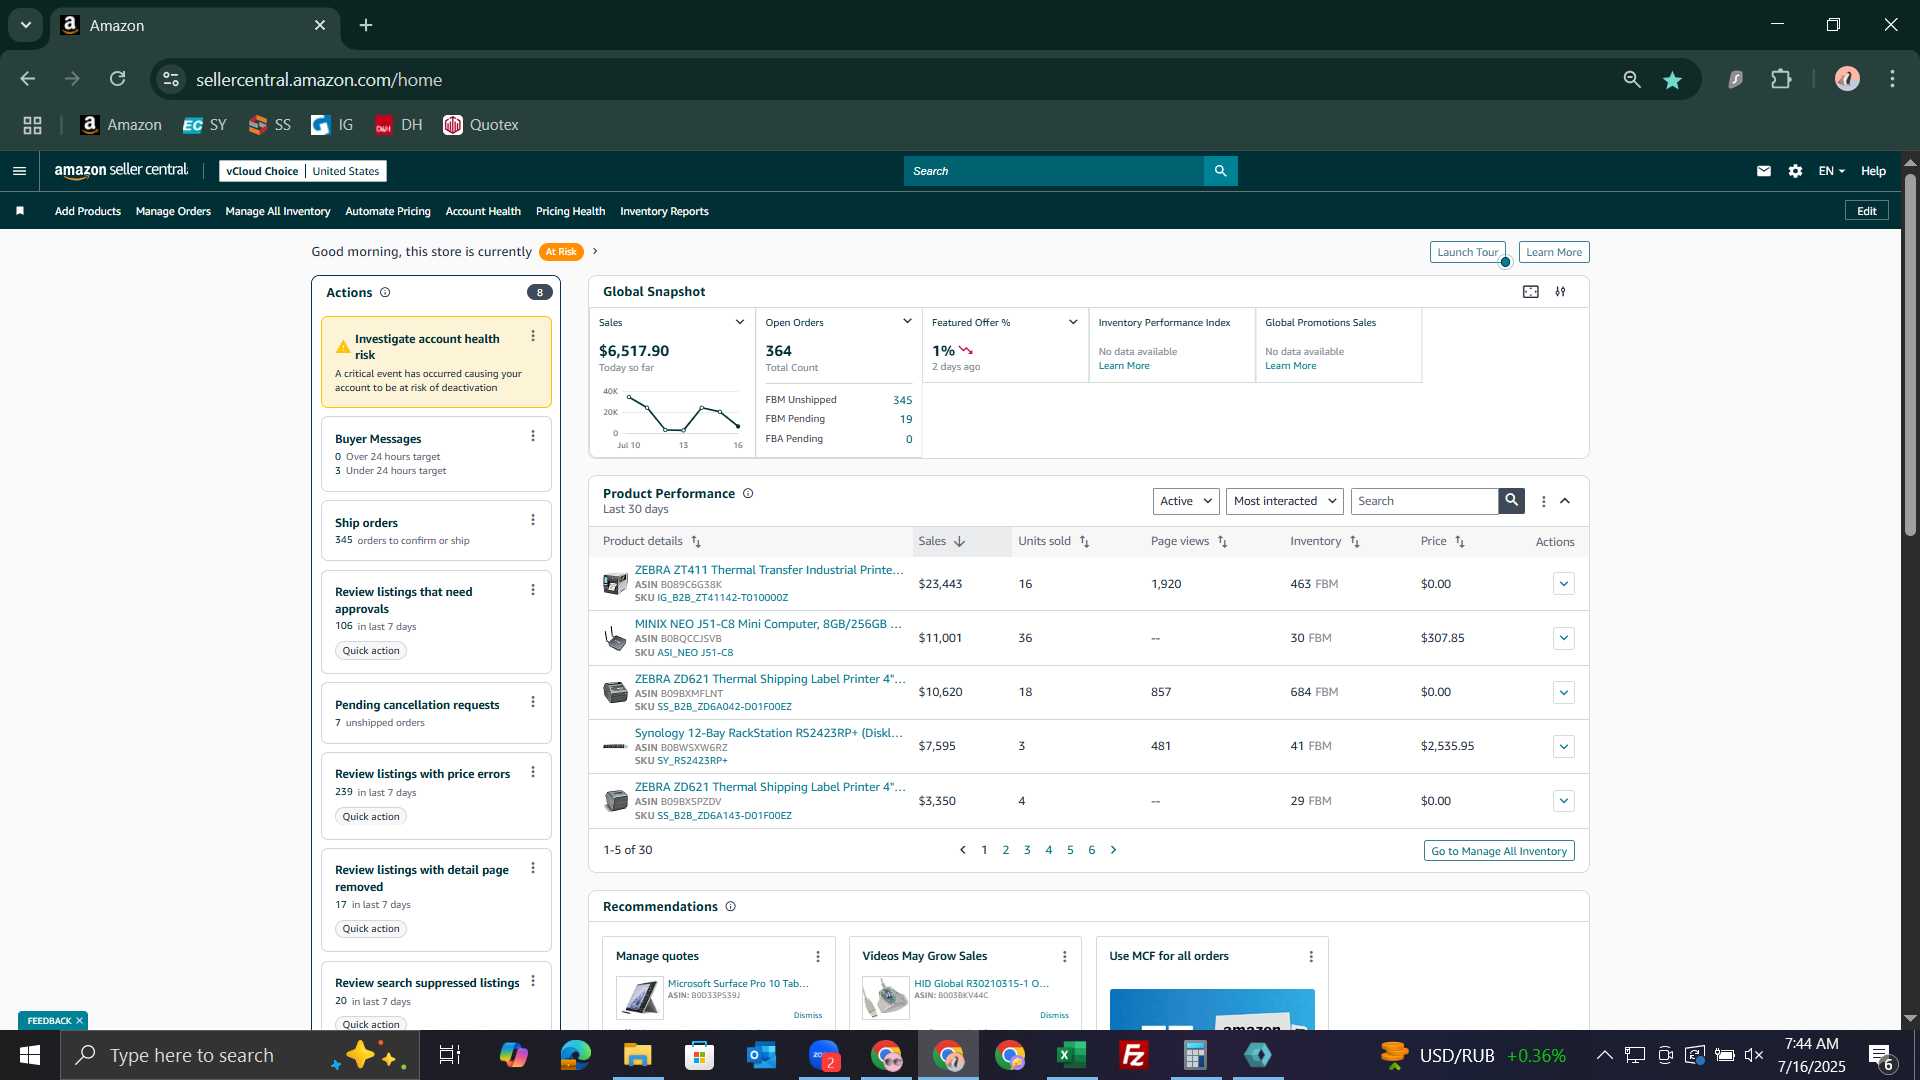Sort table by Units sold column
Viewport: 1920px width, 1080px height.
[x=1054, y=541]
